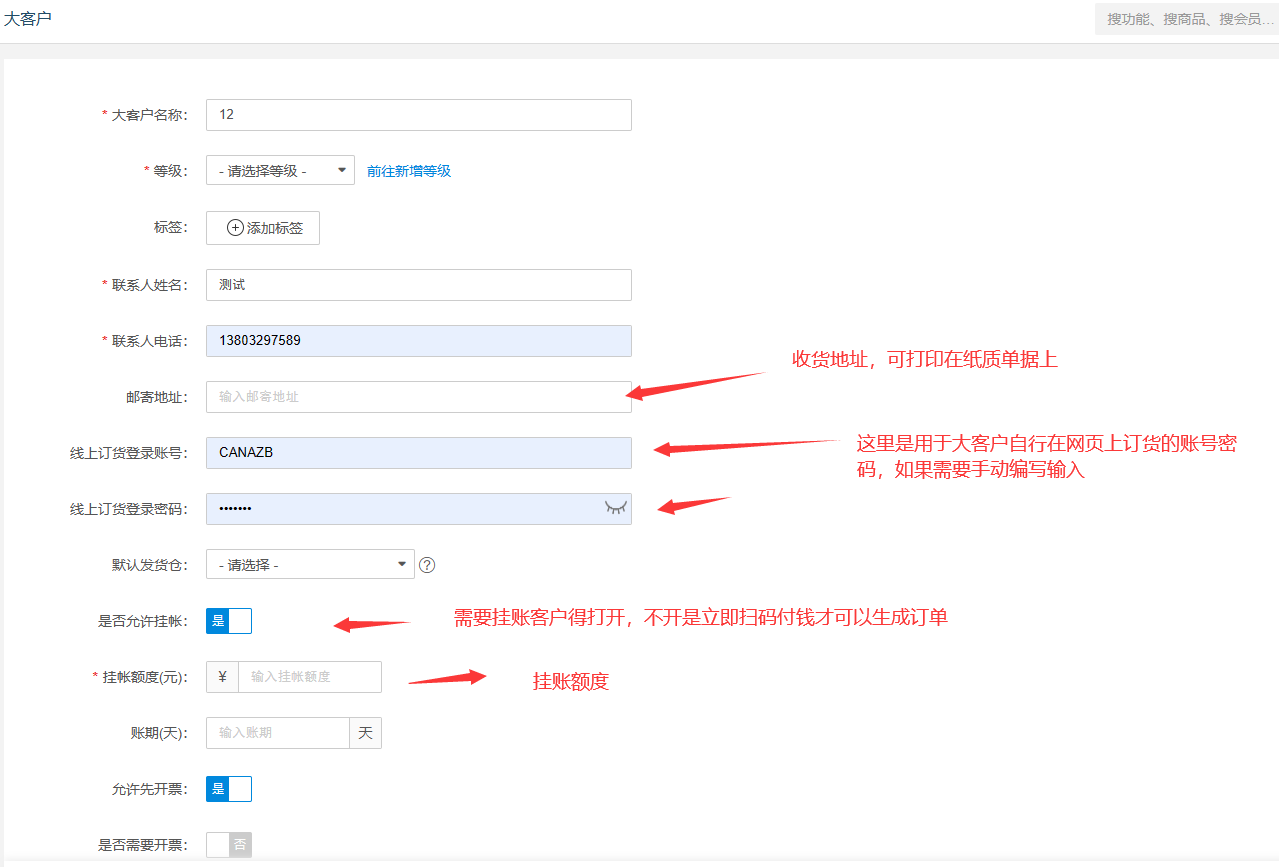Screen dimensions: 1279x867
Task: Click the plus icon in 添加标签
Action: point(235,228)
